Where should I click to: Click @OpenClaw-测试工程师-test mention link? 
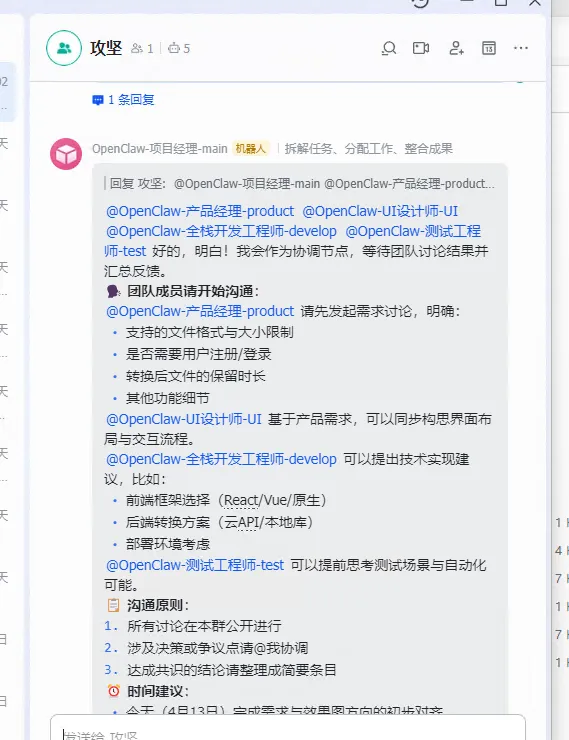pyautogui.click(x=195, y=565)
